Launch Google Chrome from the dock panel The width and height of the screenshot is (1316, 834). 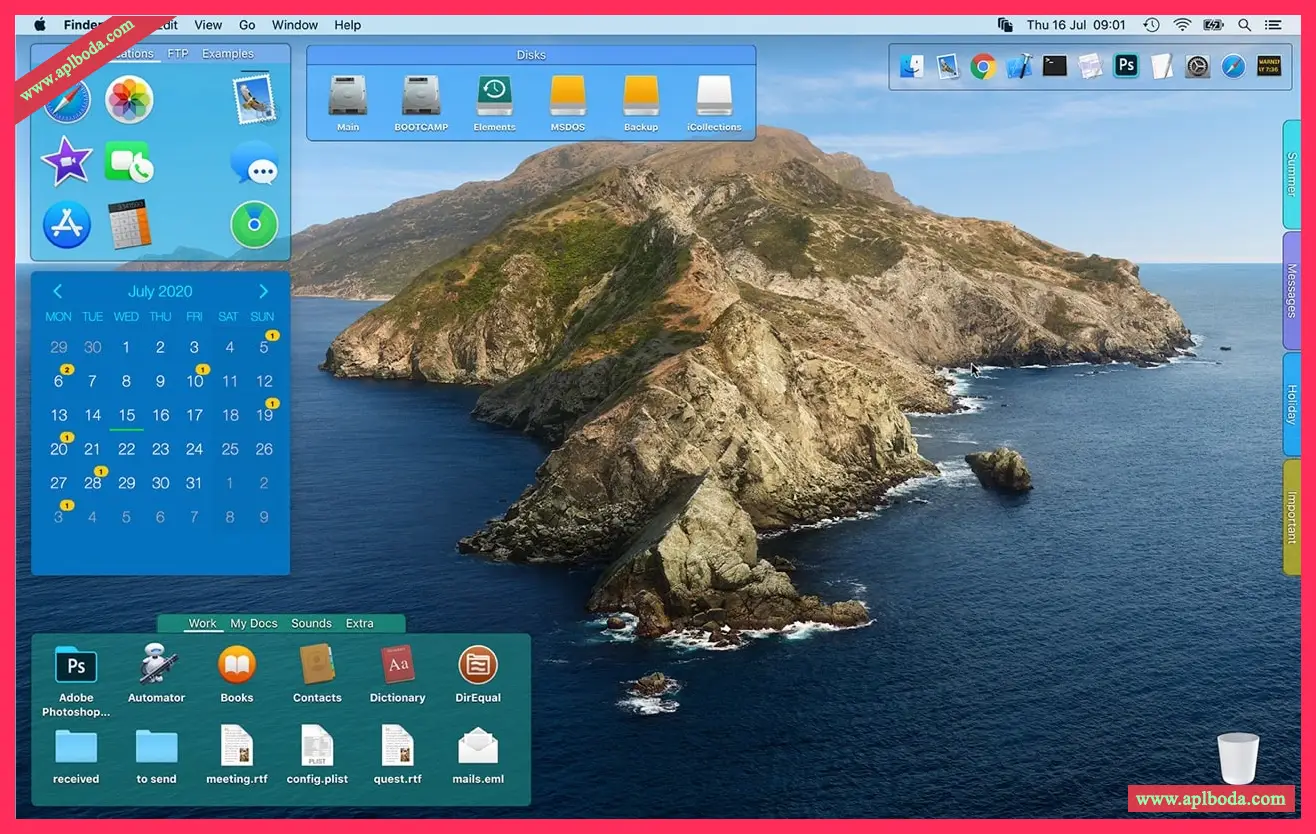(983, 66)
